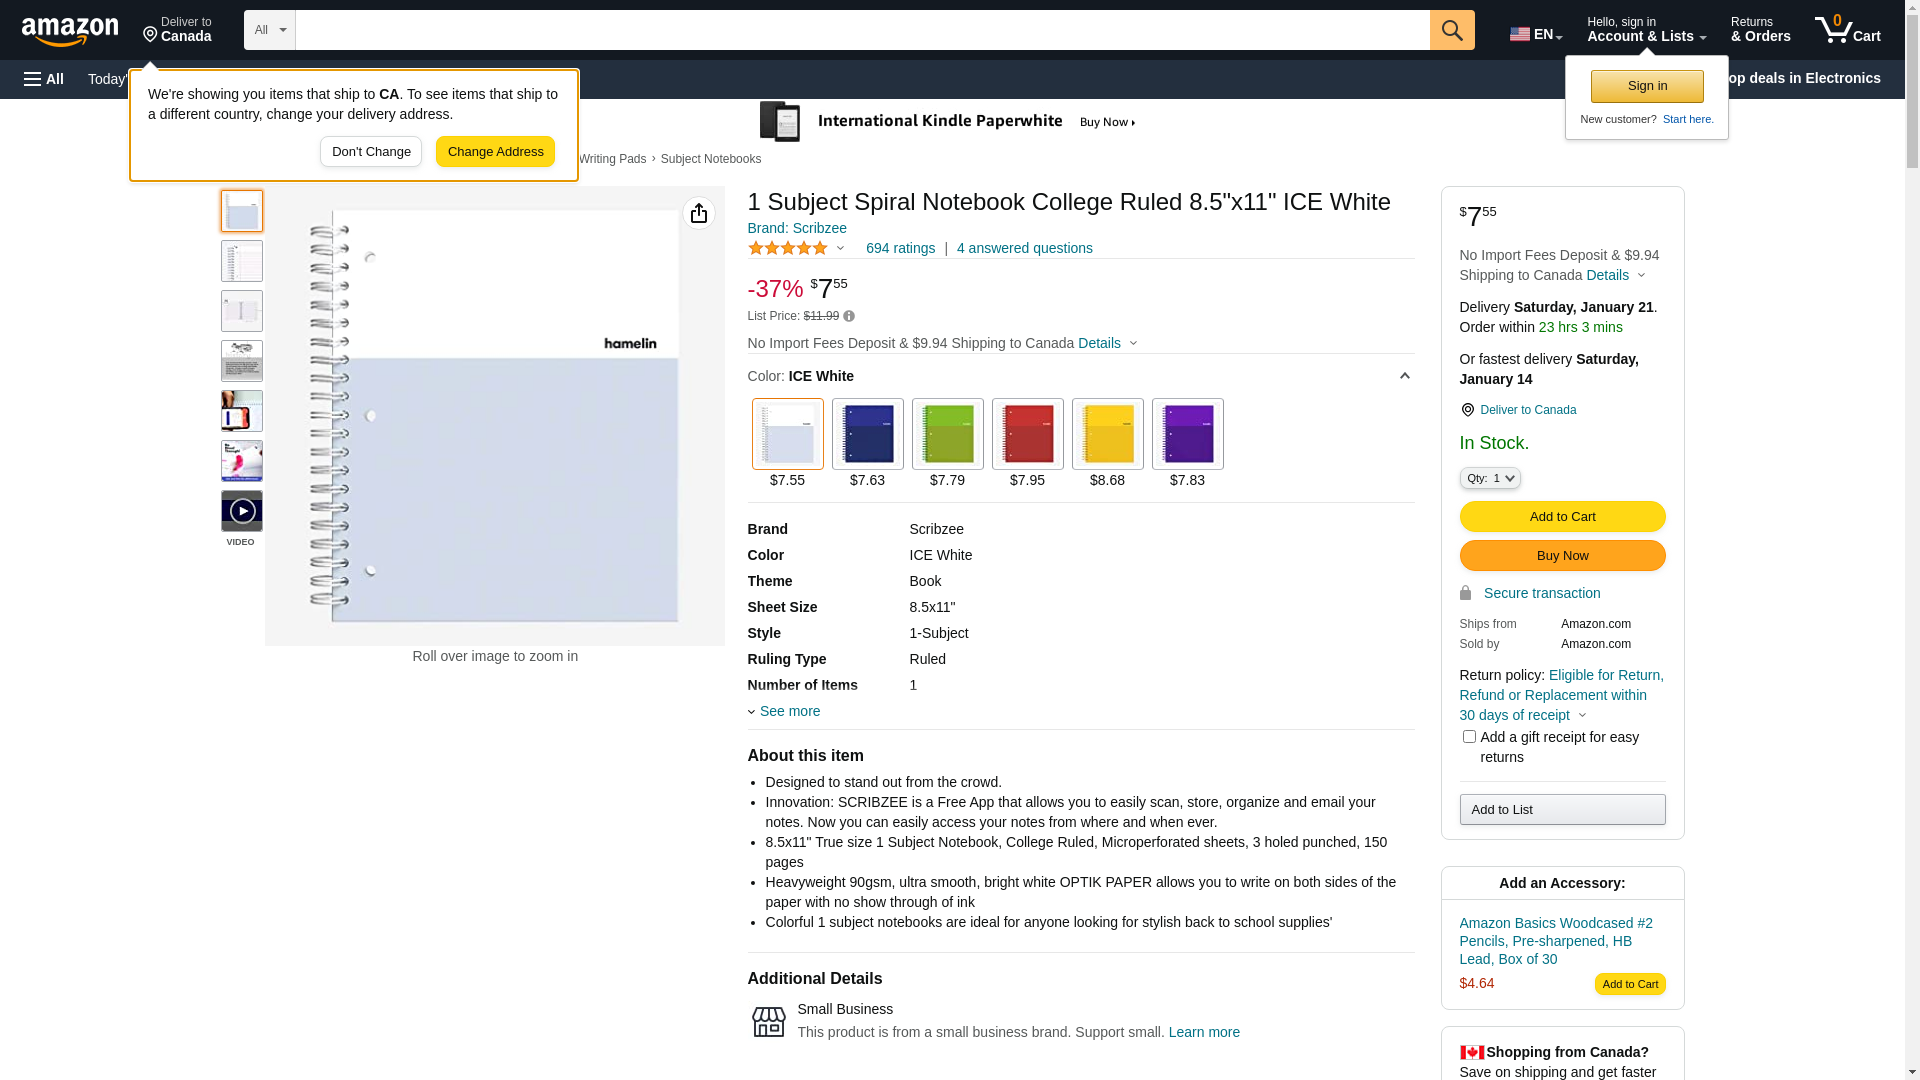This screenshot has height=1080, width=1920.
Task: Click the Change Address button
Action: click(495, 152)
